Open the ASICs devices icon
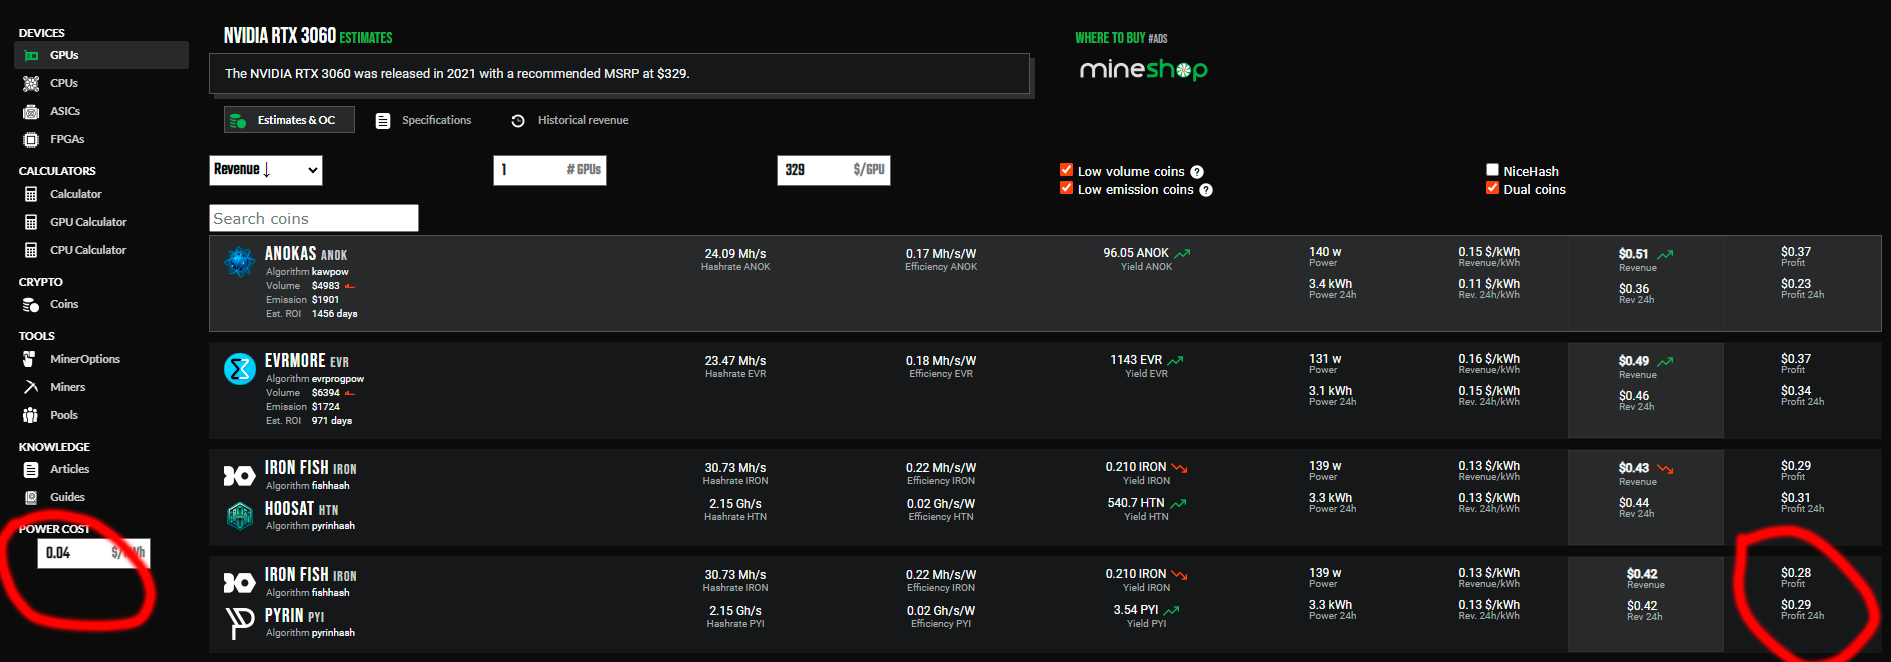This screenshot has height=662, width=1891. (x=31, y=112)
